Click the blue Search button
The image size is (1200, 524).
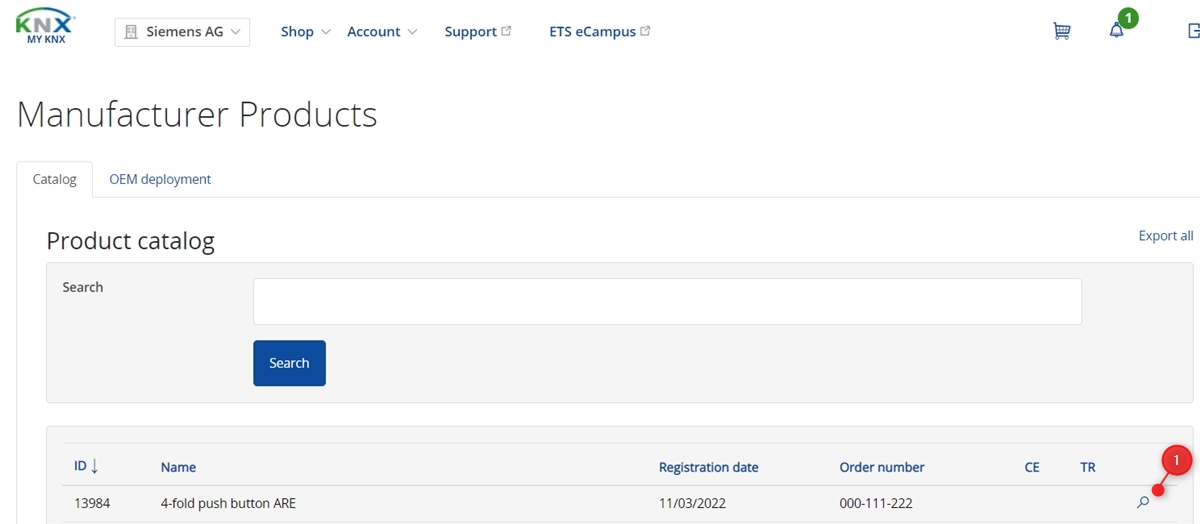point(289,363)
